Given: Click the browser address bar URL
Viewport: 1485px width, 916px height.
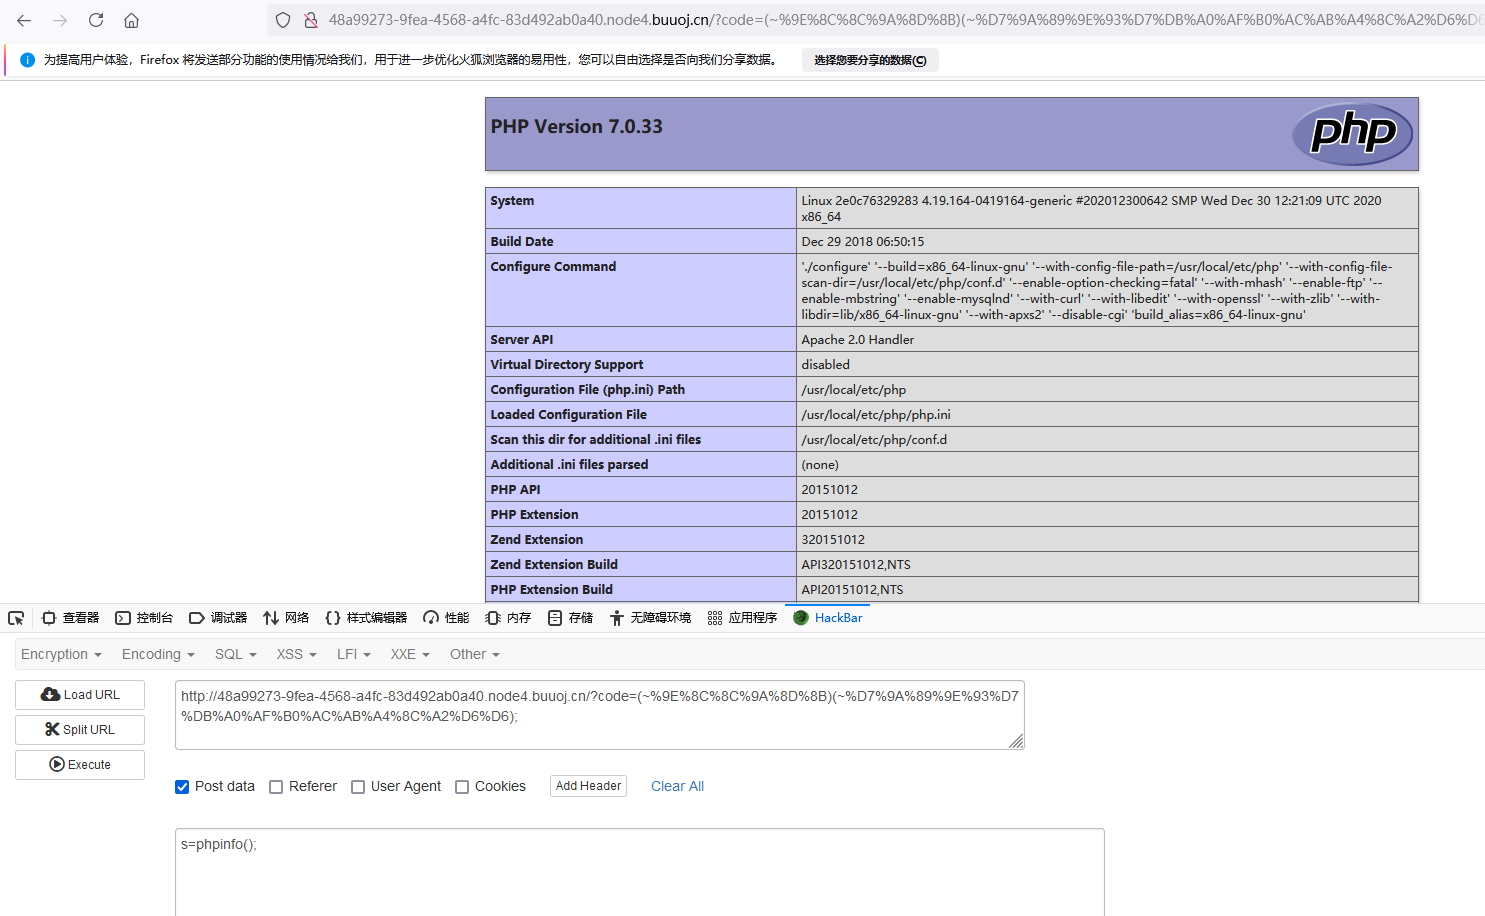Looking at the screenshot, I should click(905, 20).
